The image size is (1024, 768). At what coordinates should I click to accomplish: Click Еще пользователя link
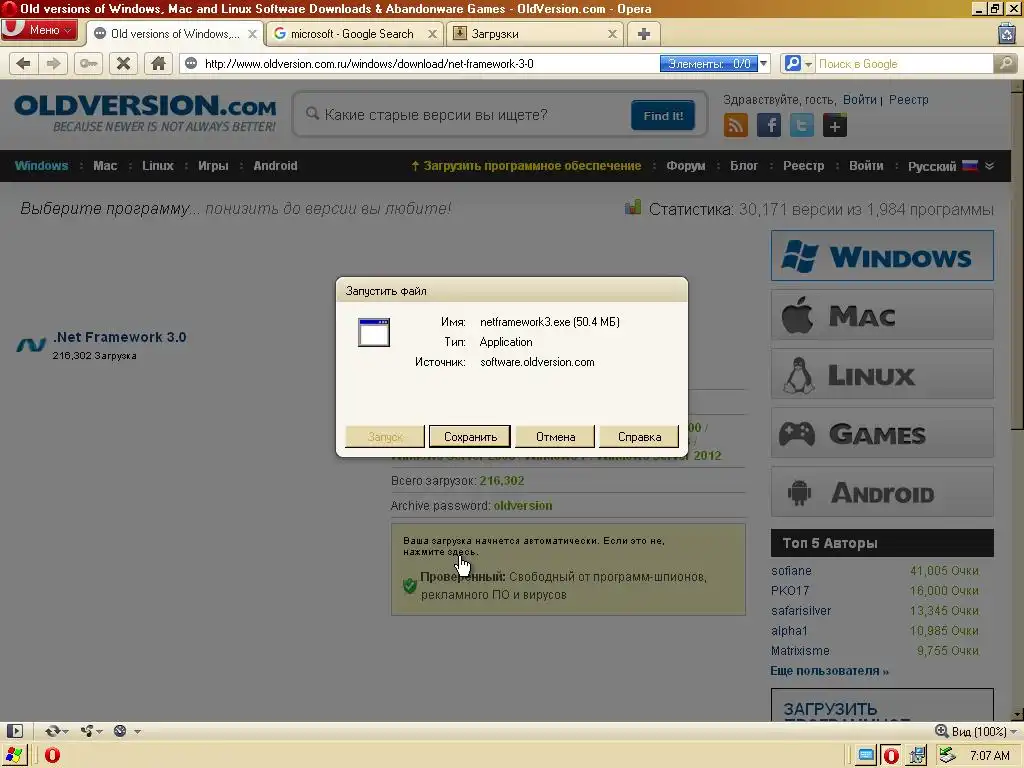(x=829, y=671)
